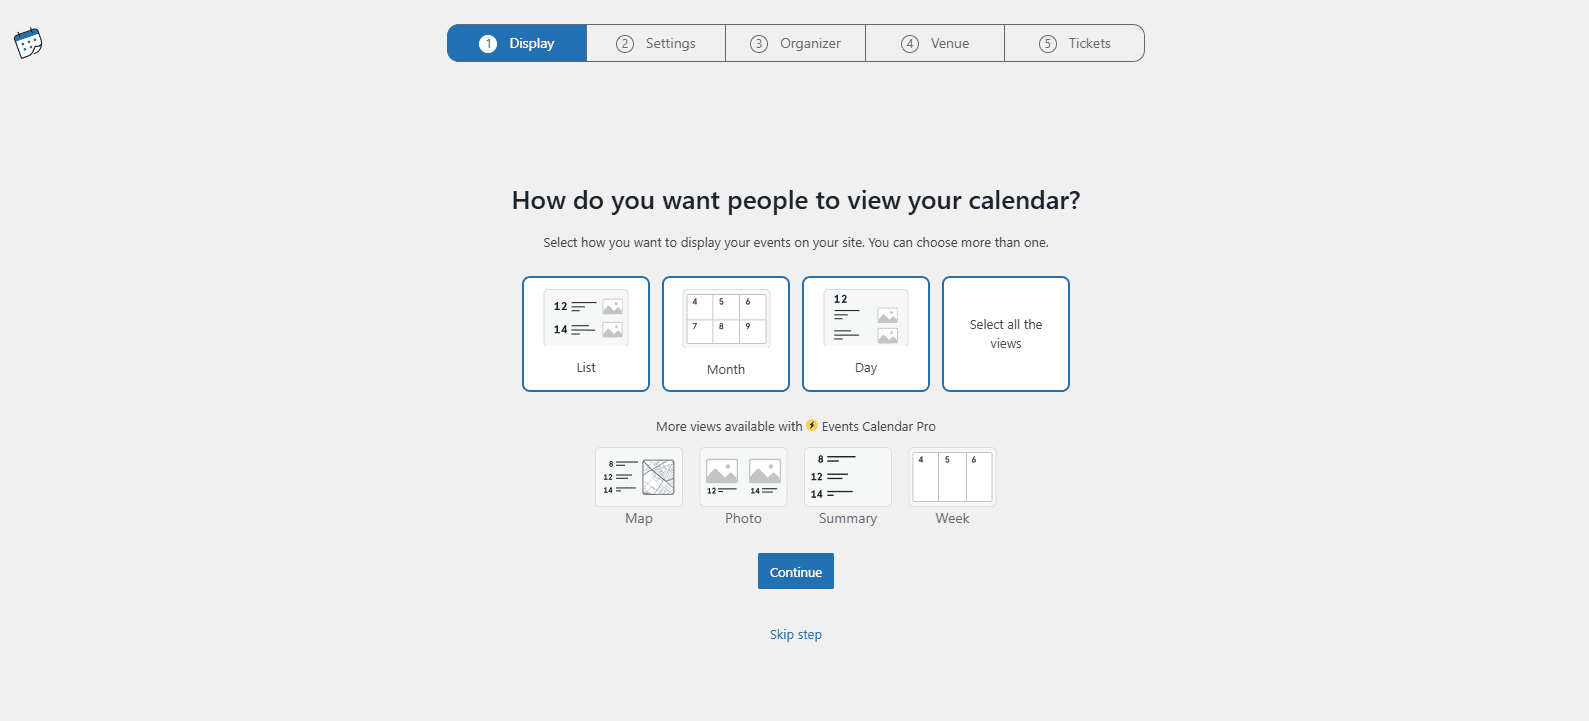This screenshot has height=721, width=1589.
Task: Open the Settings step tab
Action: pos(656,43)
